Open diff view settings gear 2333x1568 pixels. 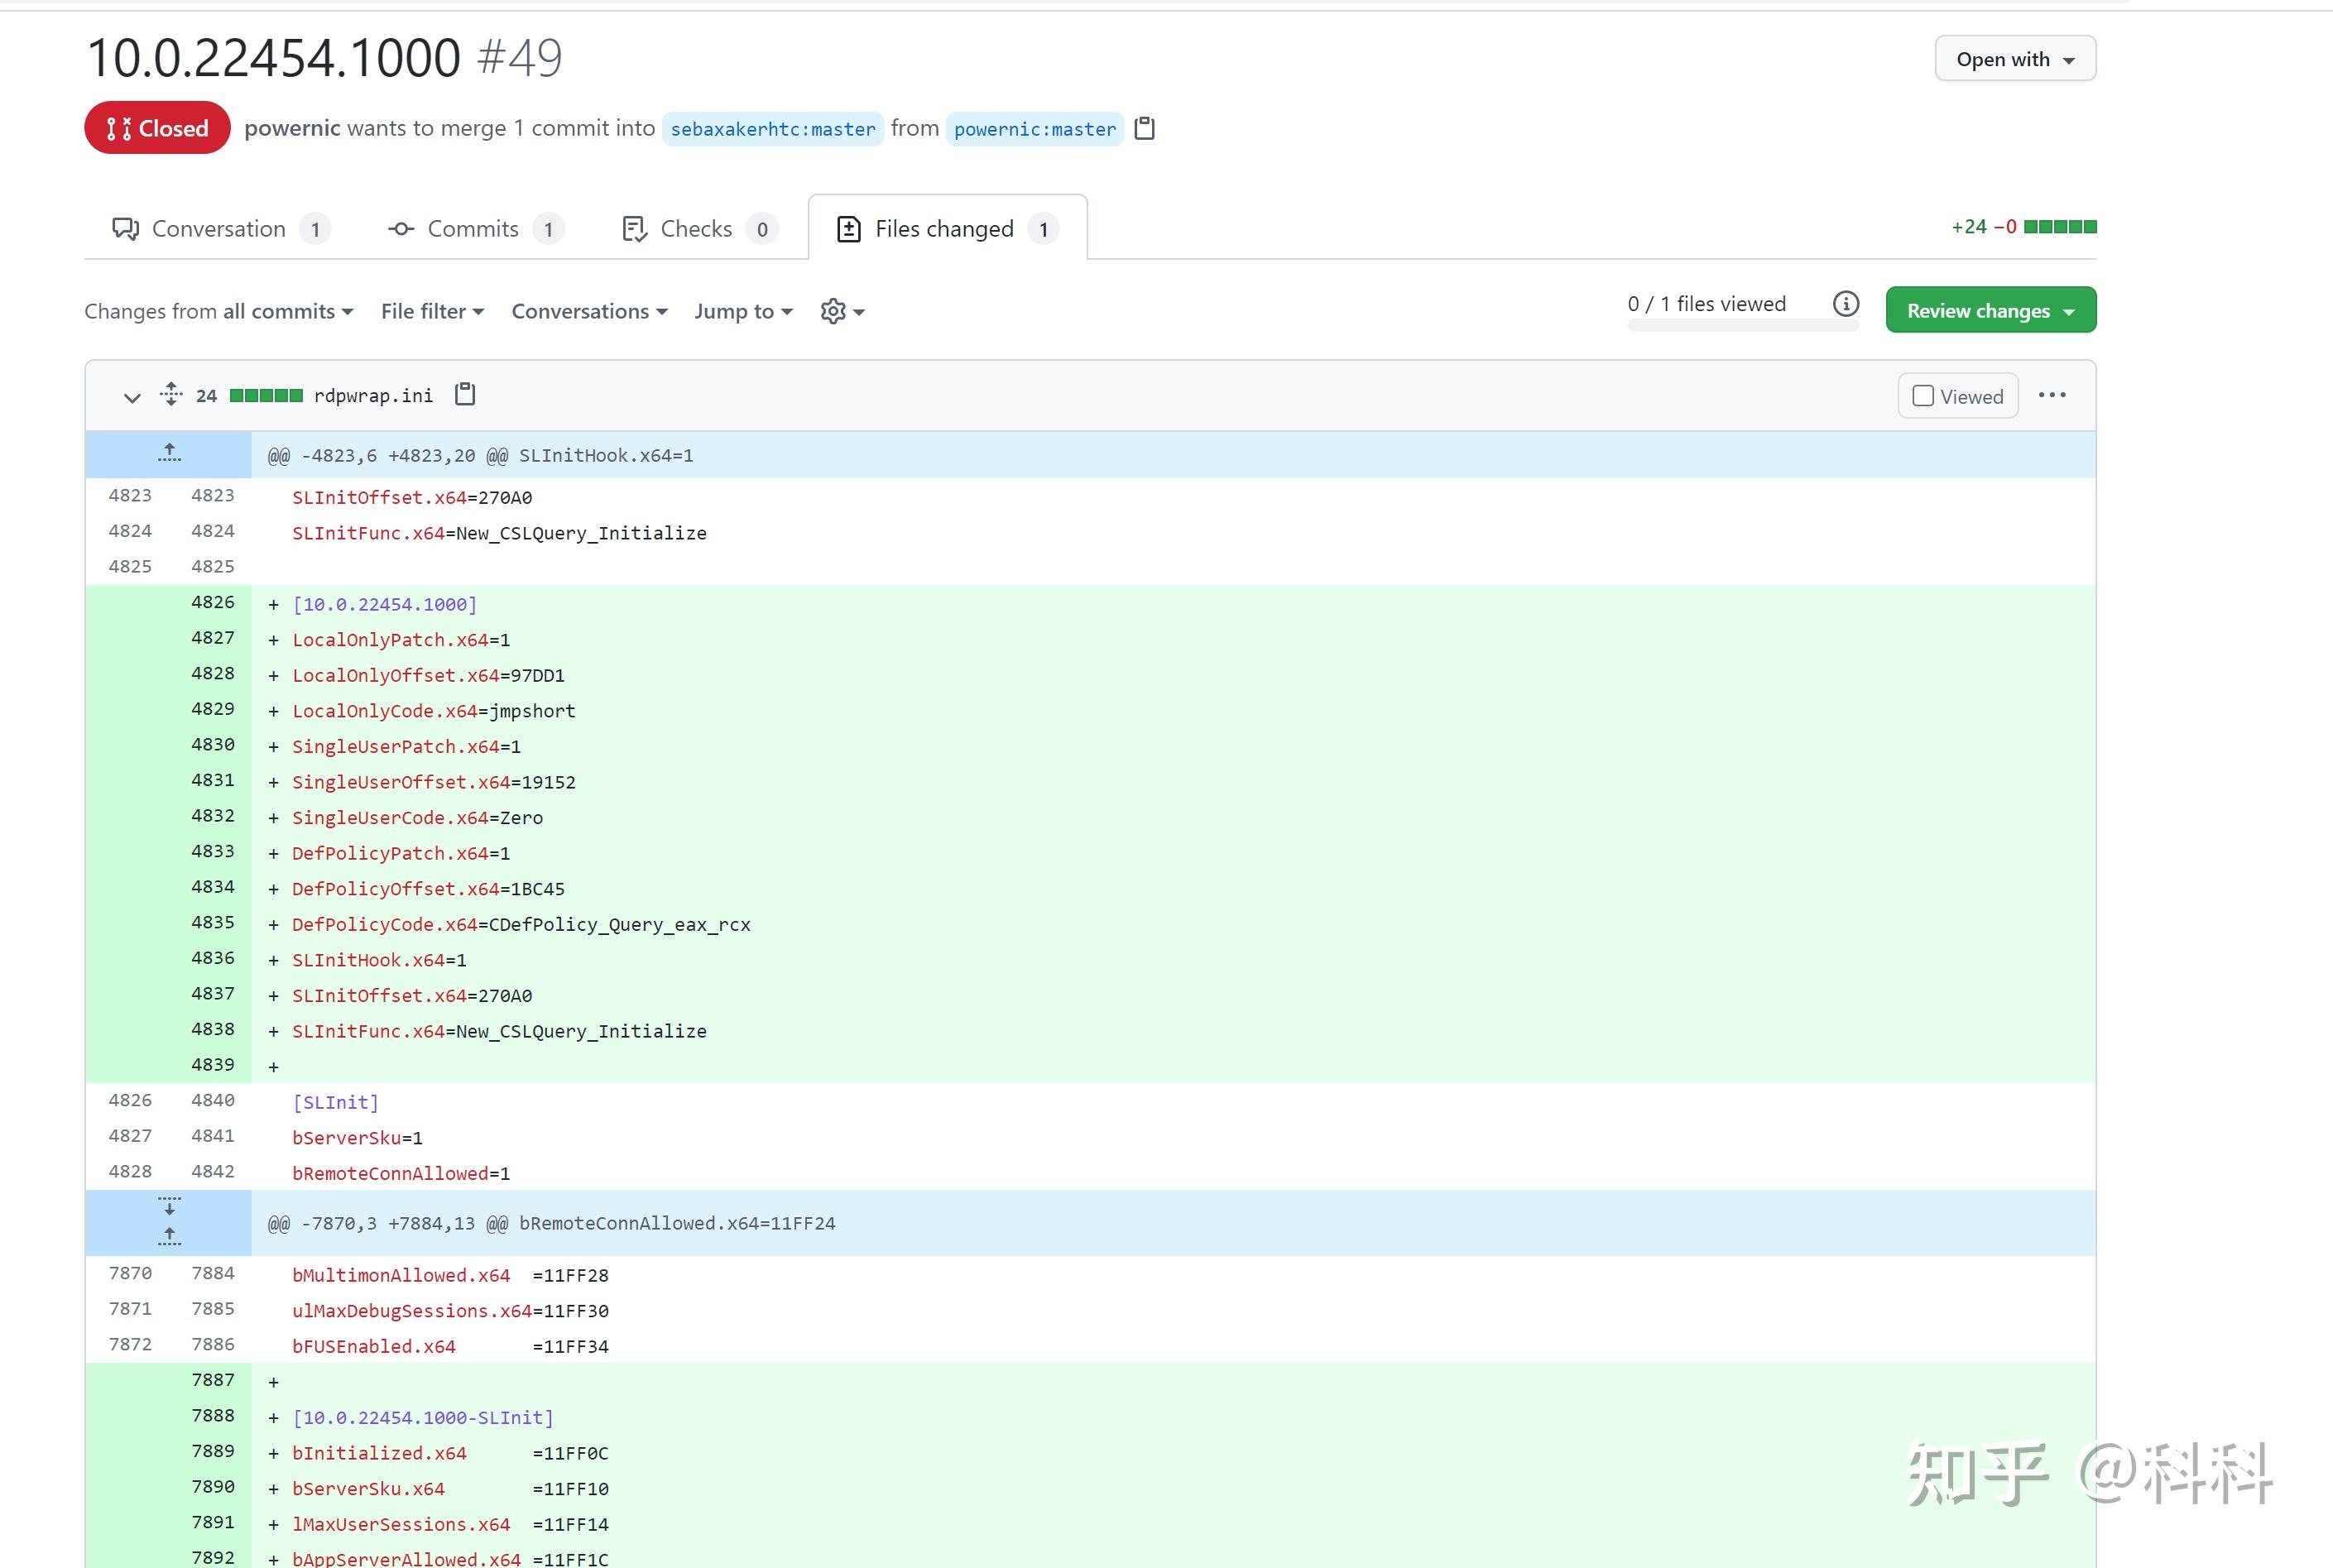tap(842, 311)
